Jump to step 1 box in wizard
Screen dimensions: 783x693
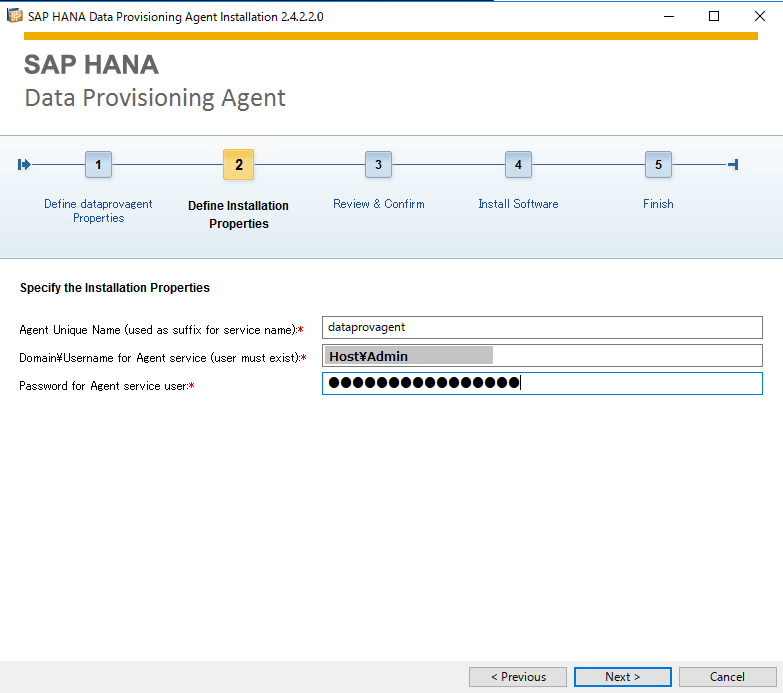point(98,164)
